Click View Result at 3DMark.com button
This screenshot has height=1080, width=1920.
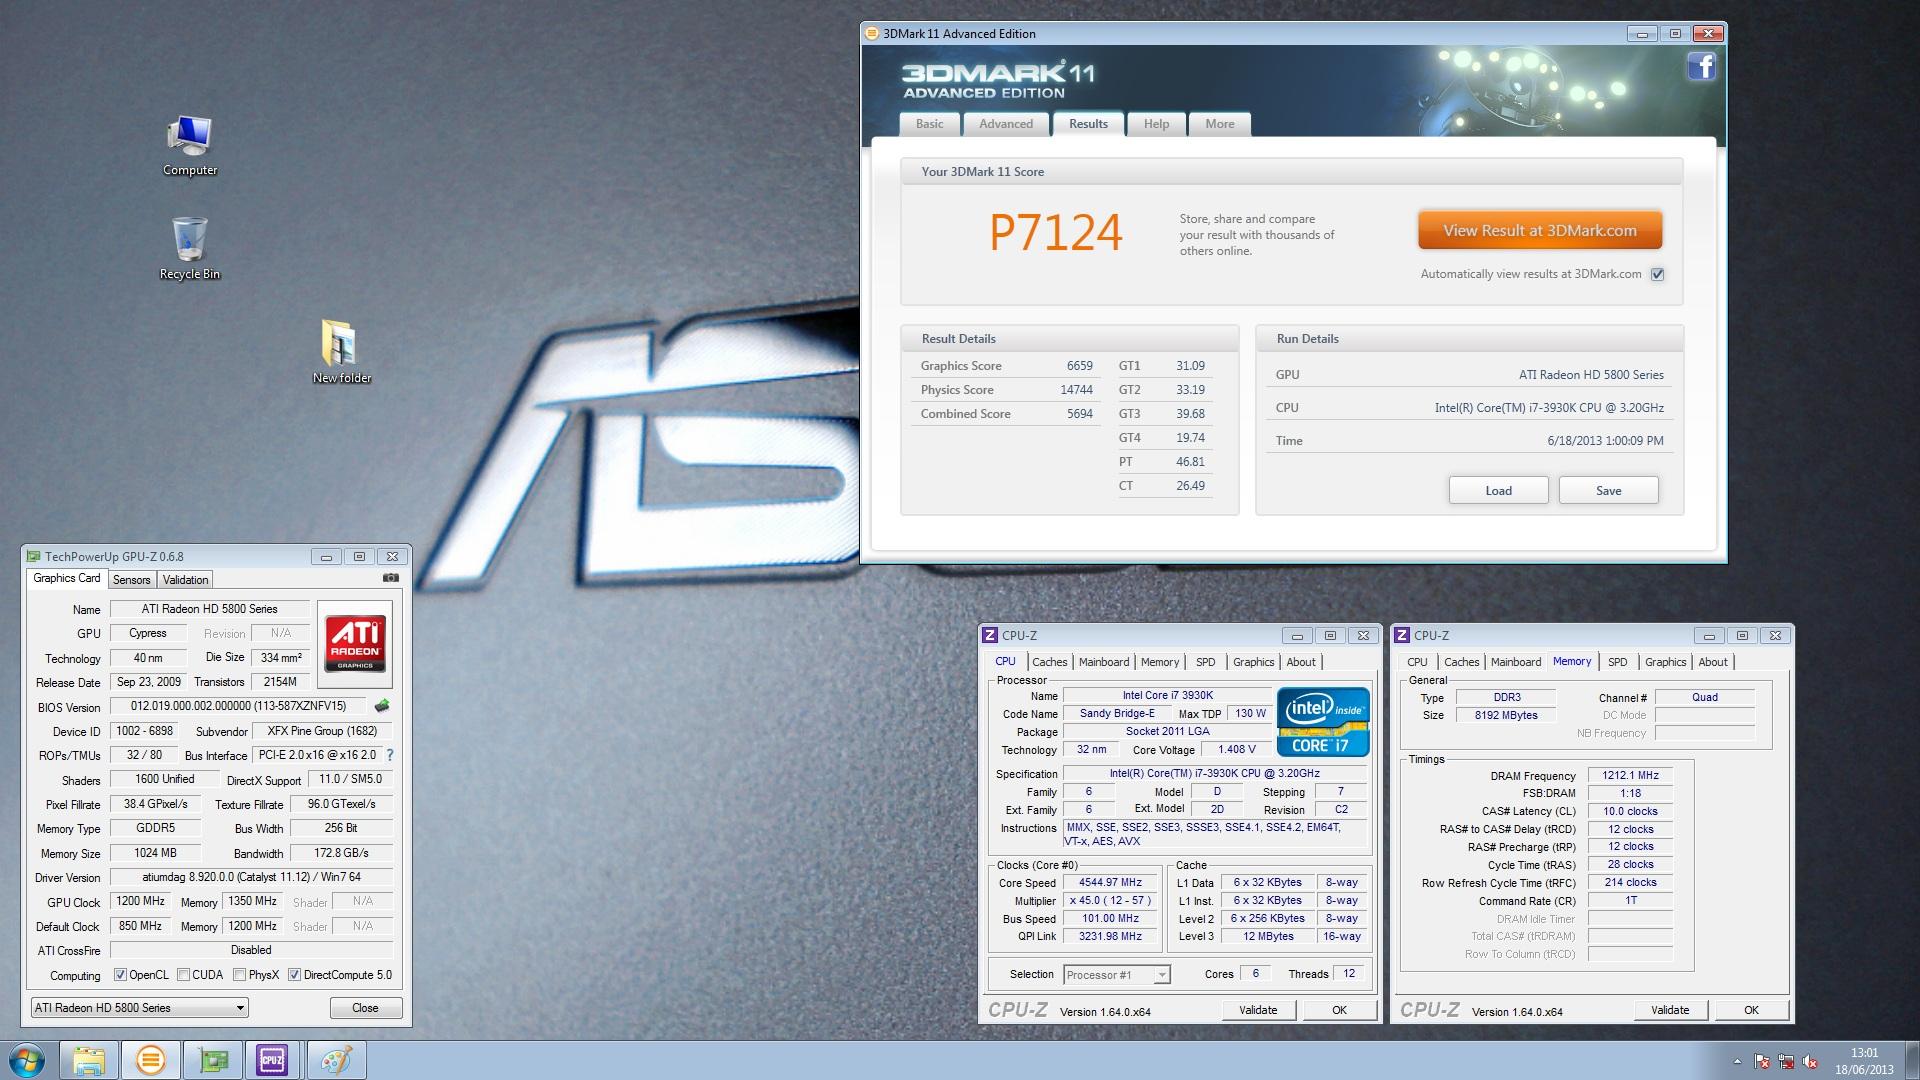point(1540,230)
